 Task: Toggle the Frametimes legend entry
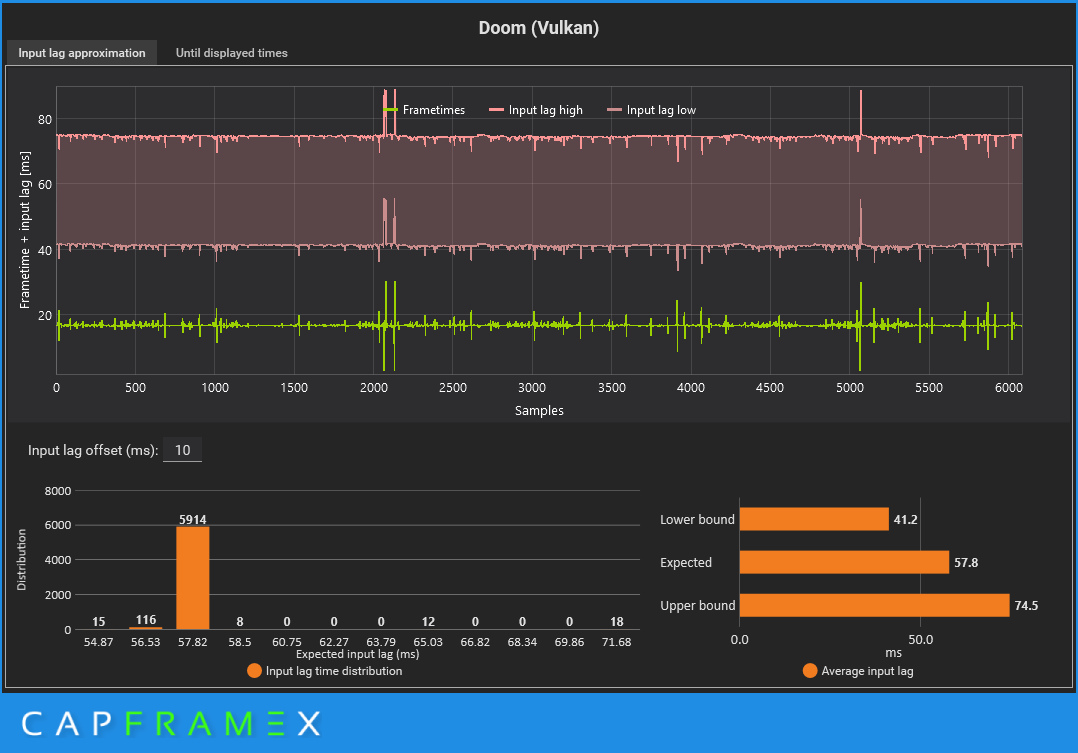[x=424, y=110]
